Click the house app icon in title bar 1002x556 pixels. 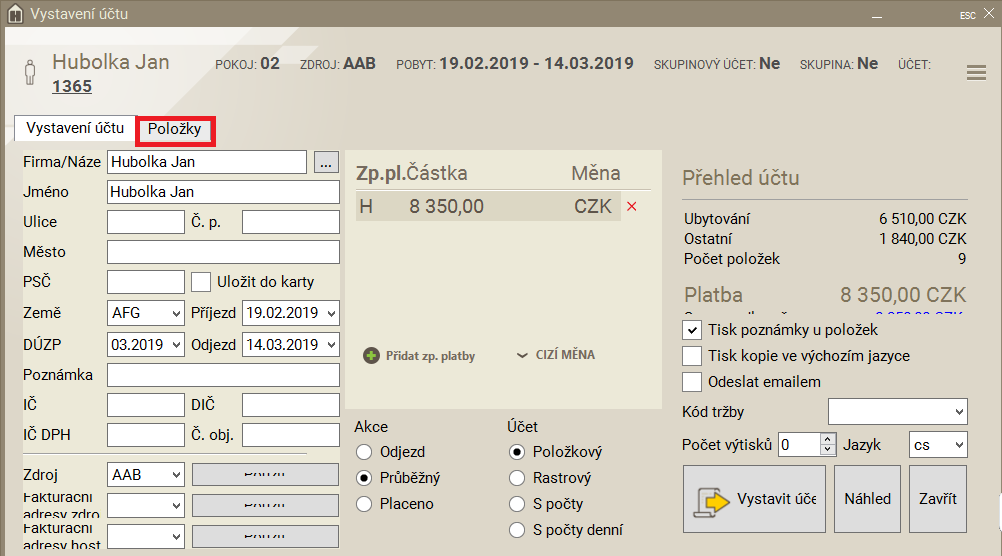tap(15, 14)
